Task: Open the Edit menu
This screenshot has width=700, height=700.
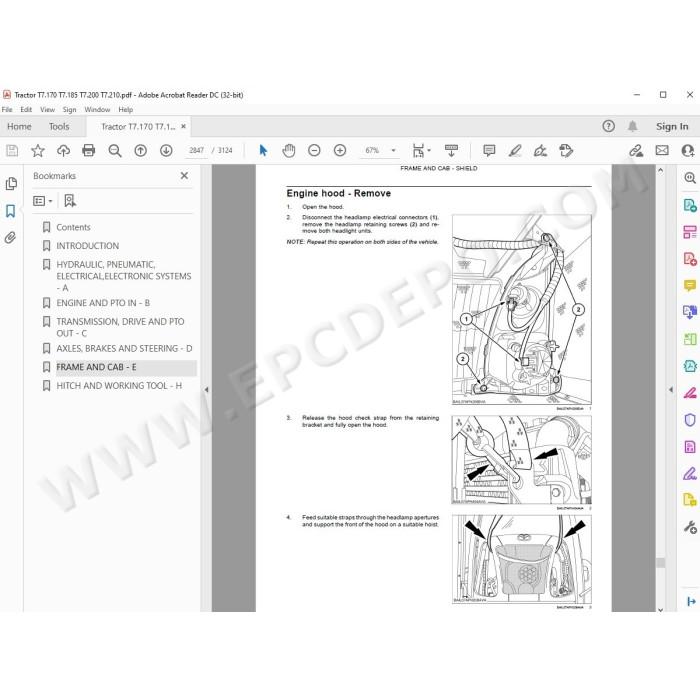Action: coord(26,109)
